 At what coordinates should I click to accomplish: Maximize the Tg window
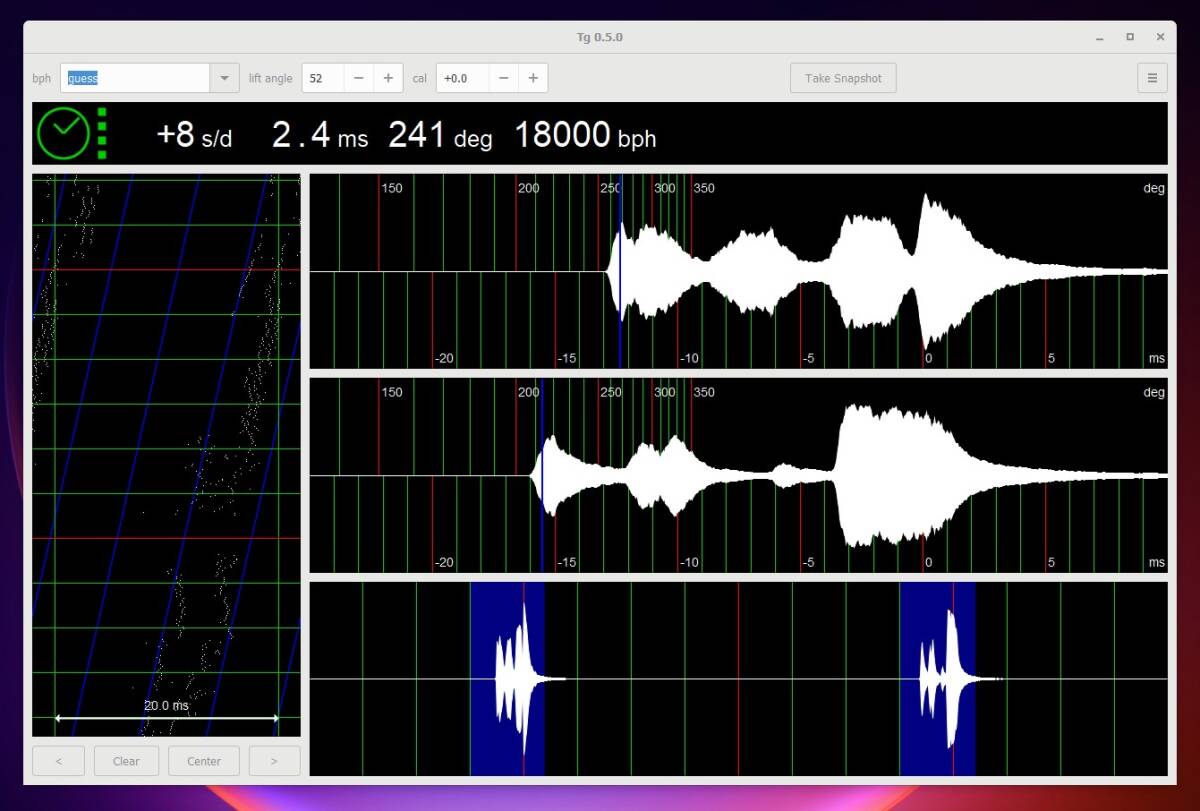[1130, 37]
